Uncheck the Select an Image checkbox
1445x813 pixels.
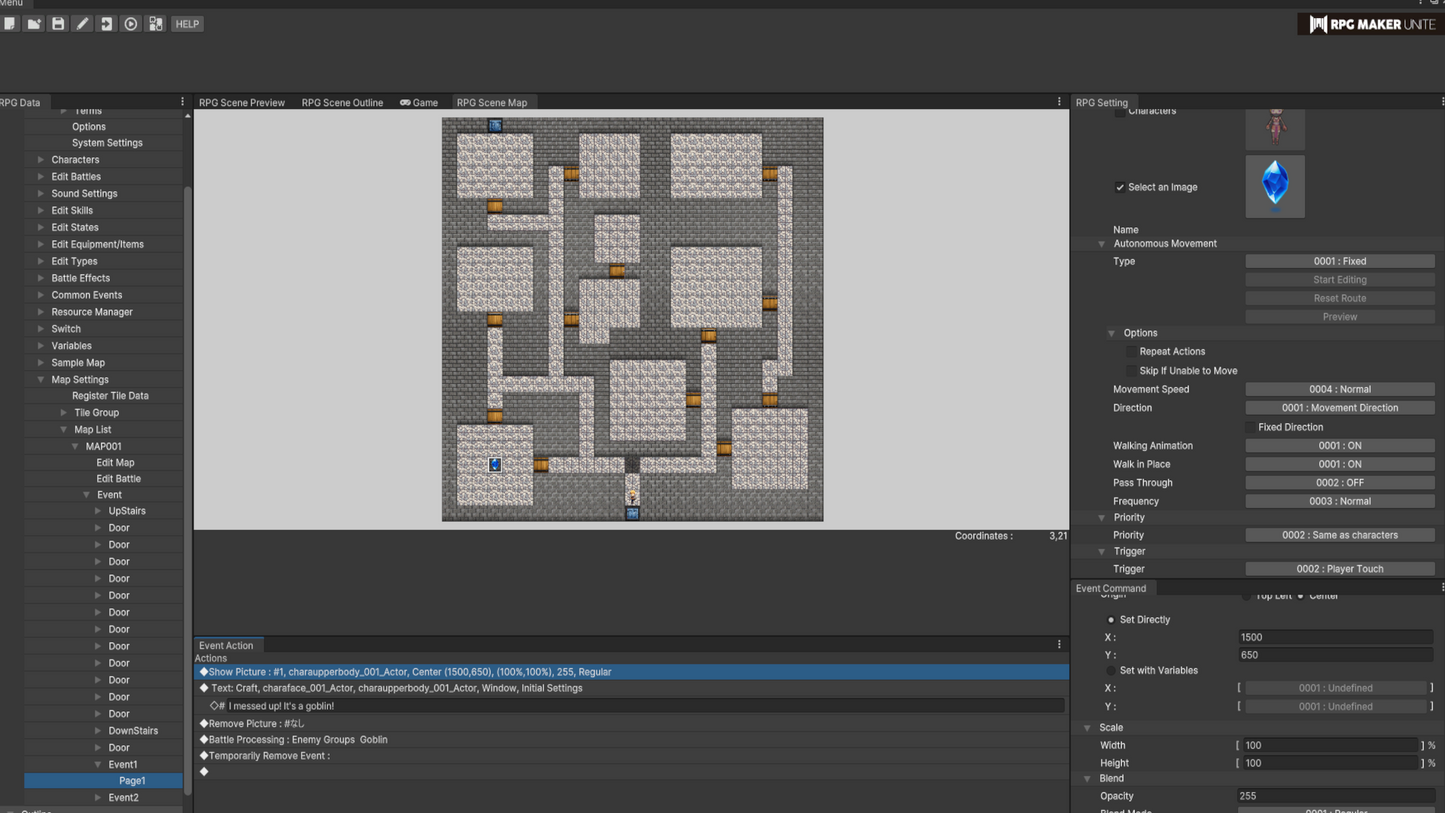[x=1121, y=187]
